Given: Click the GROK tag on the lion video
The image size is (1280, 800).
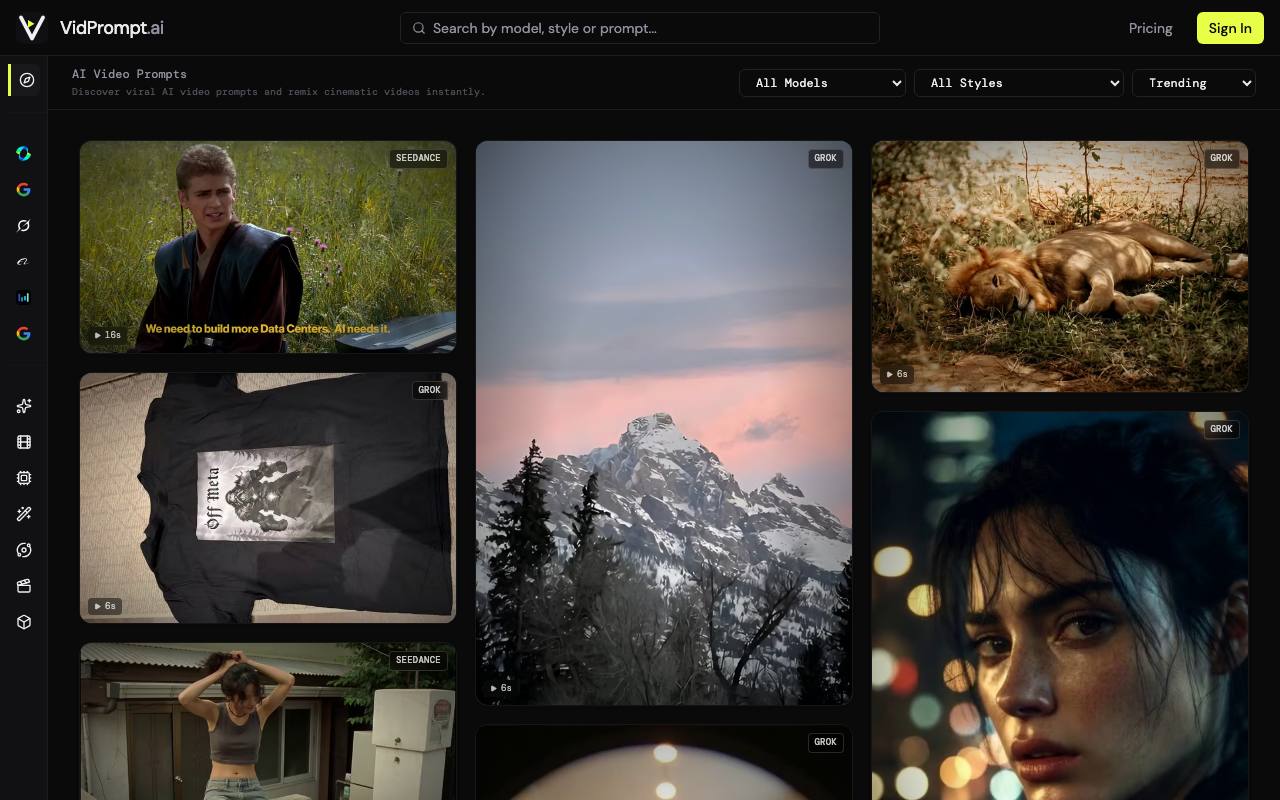Looking at the screenshot, I should pos(1221,158).
